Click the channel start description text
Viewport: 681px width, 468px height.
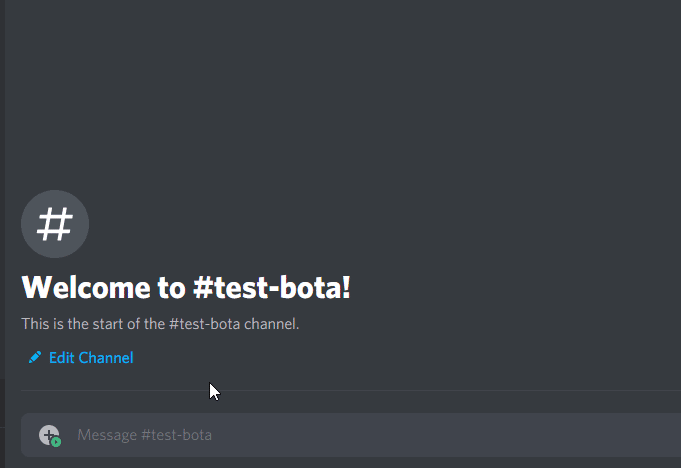click(x=160, y=324)
